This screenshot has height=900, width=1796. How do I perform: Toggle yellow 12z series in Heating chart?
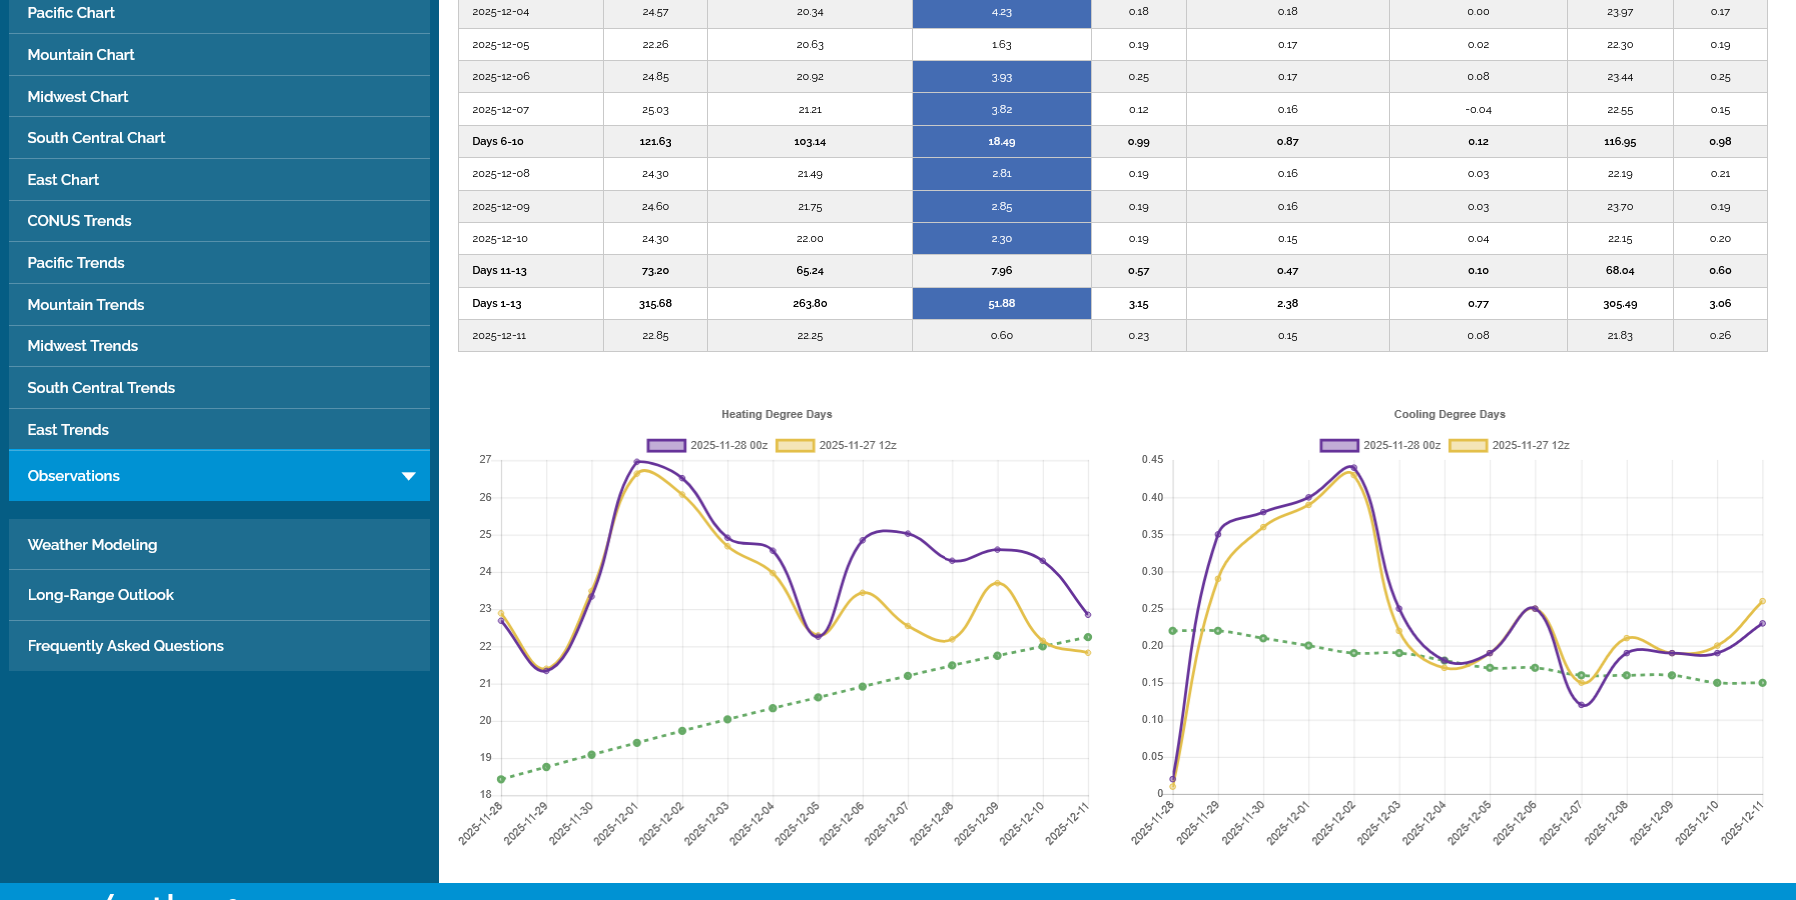point(836,446)
